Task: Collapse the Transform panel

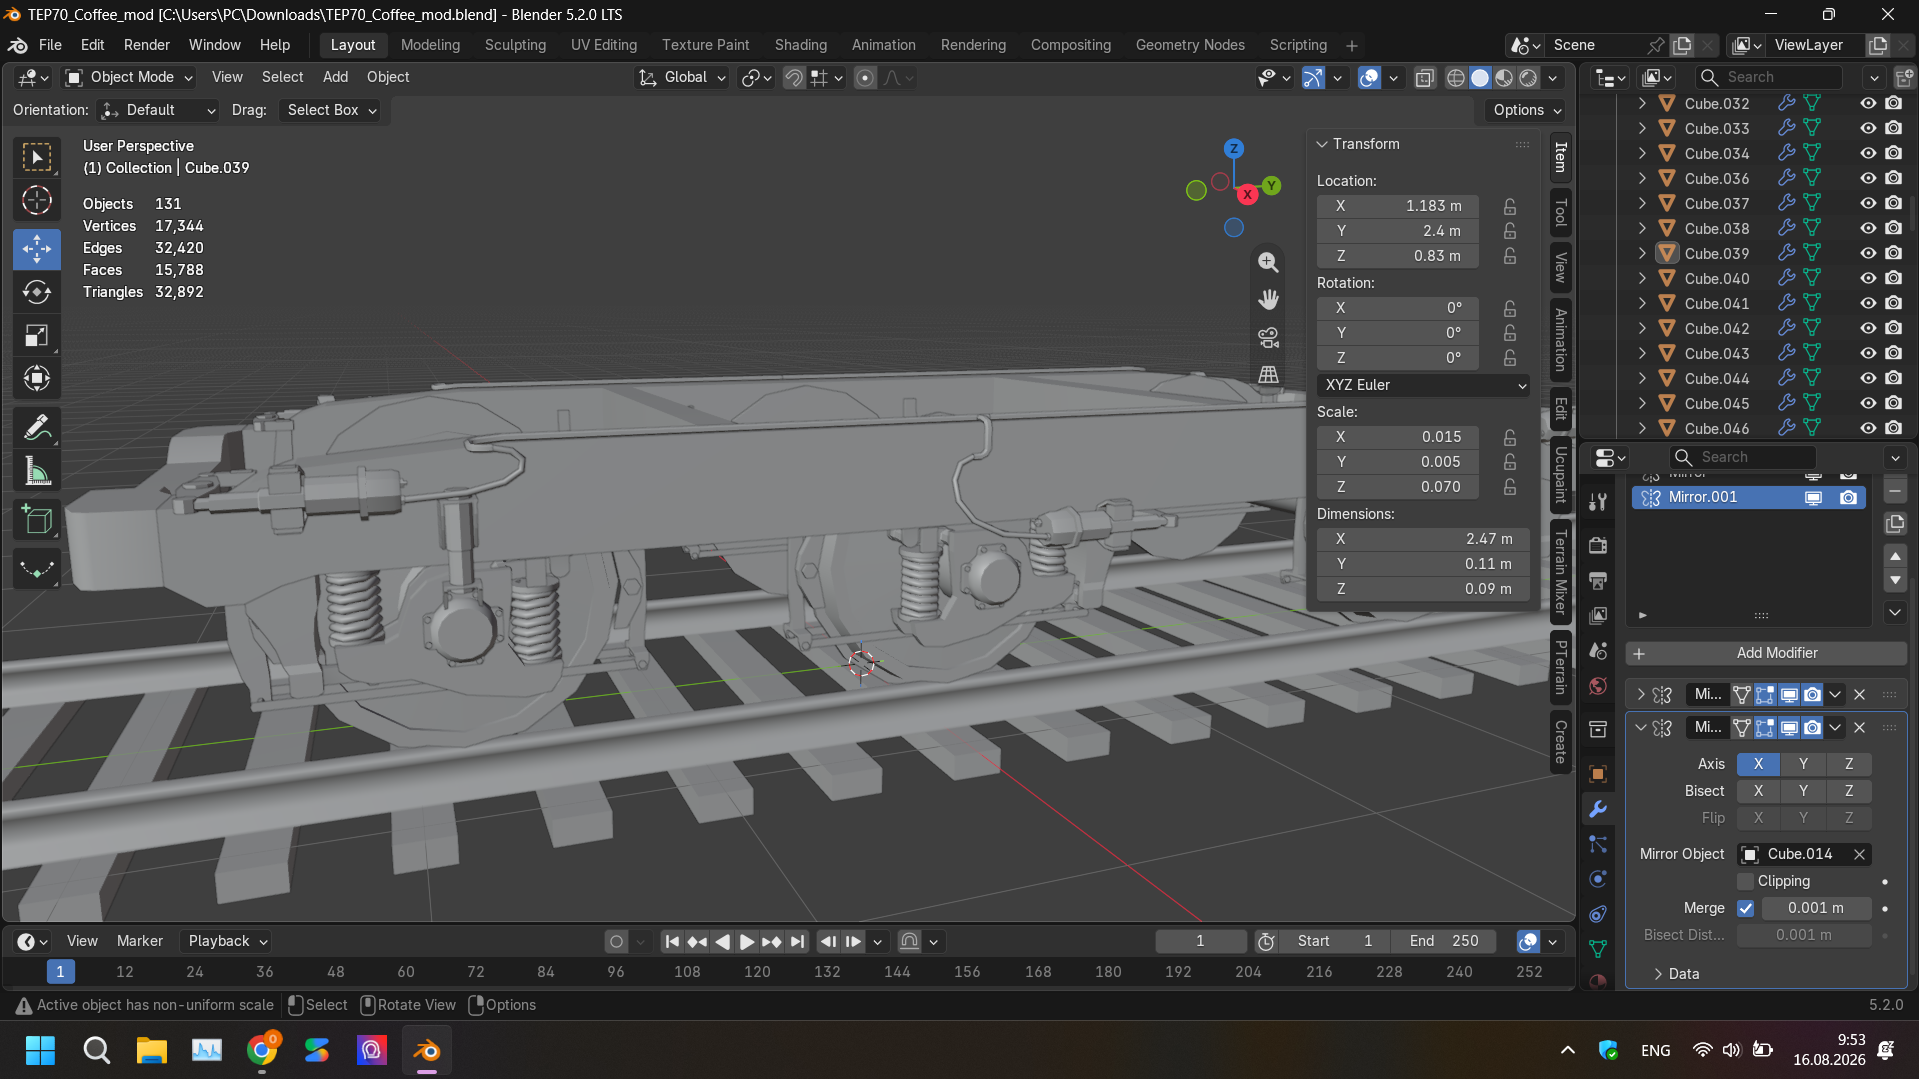Action: click(1322, 144)
